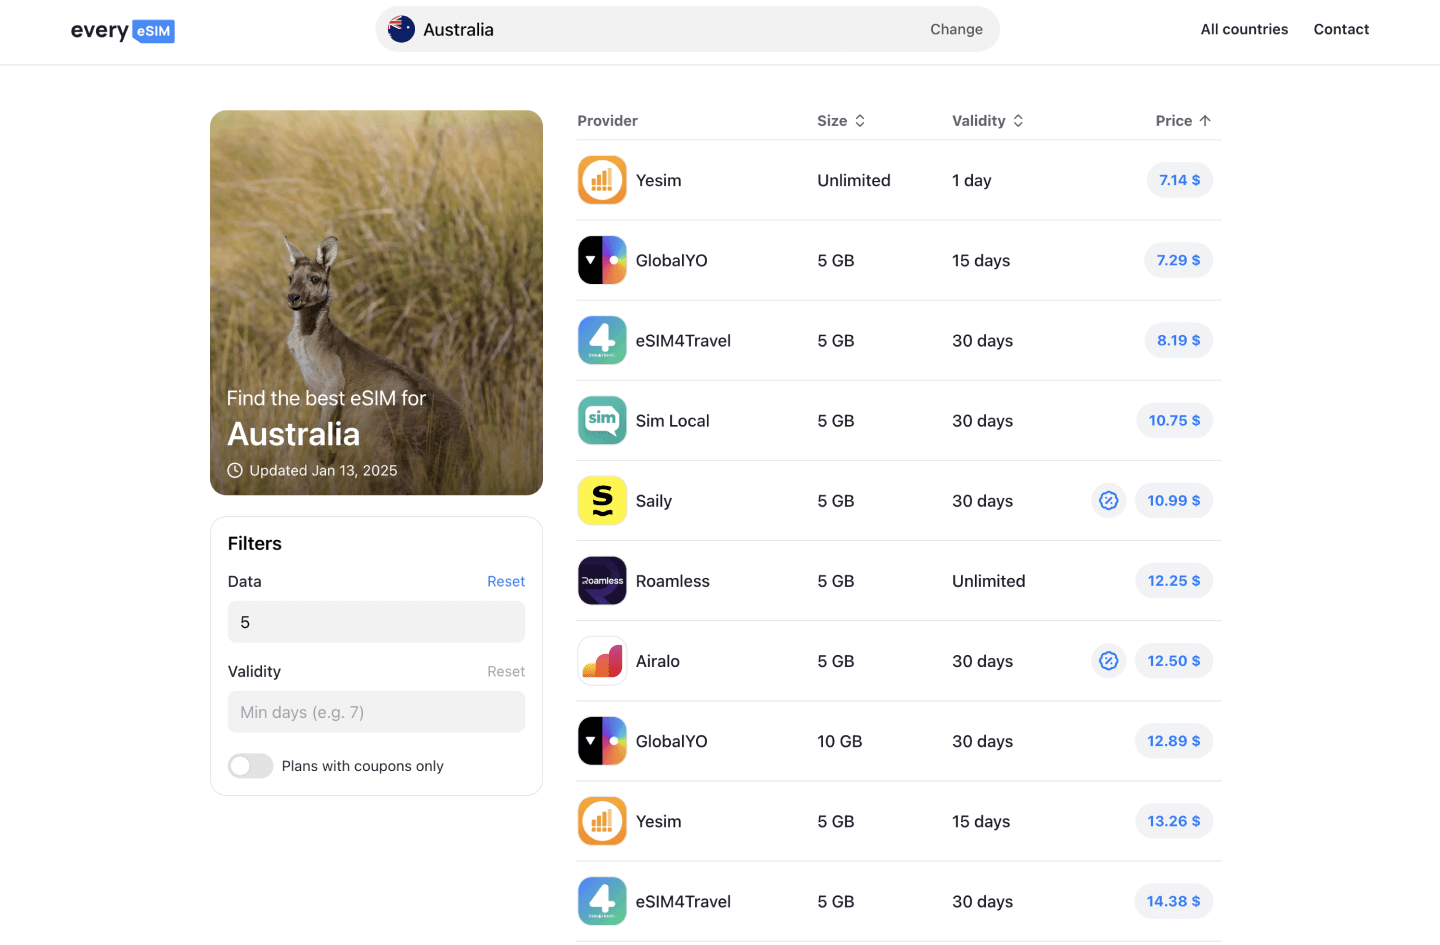1440x945 pixels.
Task: Open the Contact page
Action: click(x=1341, y=29)
